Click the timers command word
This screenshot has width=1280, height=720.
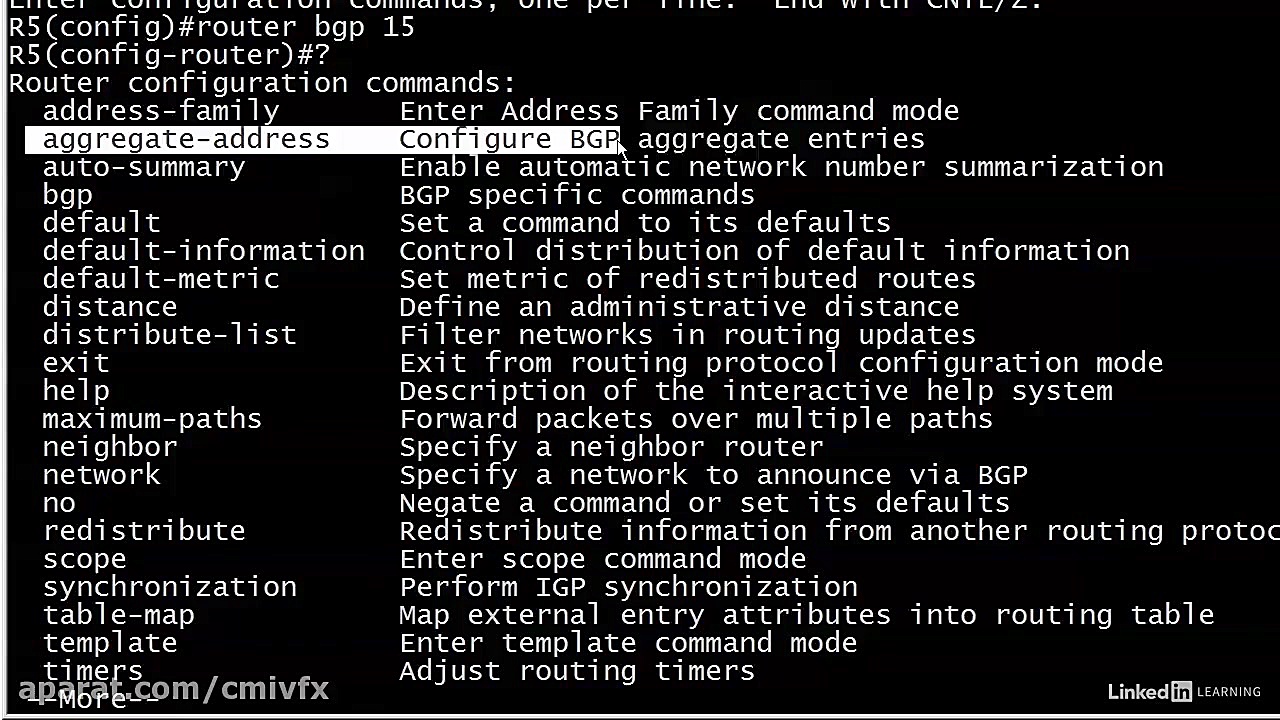92,668
